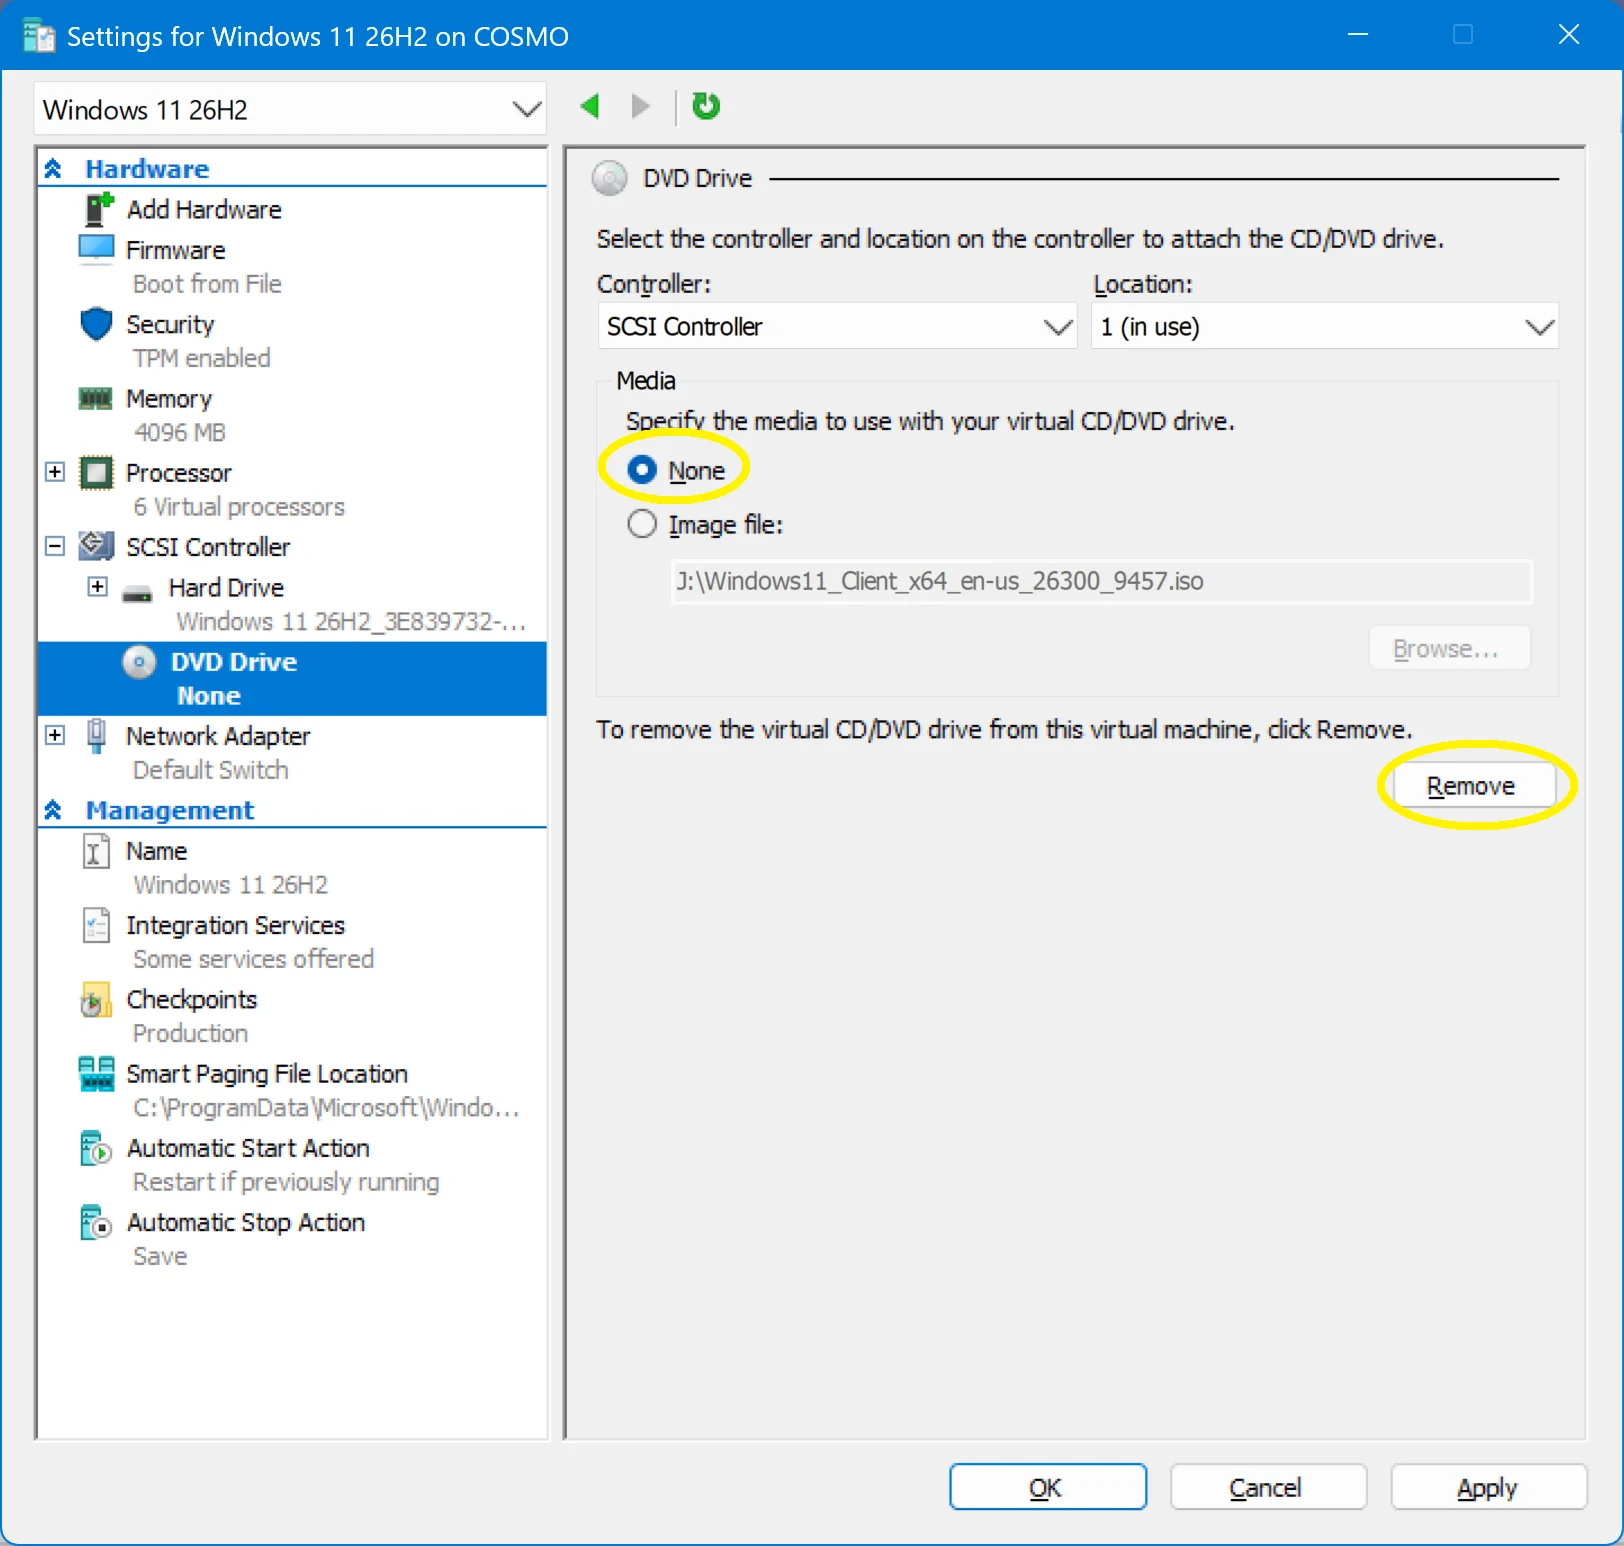The width and height of the screenshot is (1624, 1546).
Task: Select the 'TPM enabled' security text
Action: click(x=202, y=358)
